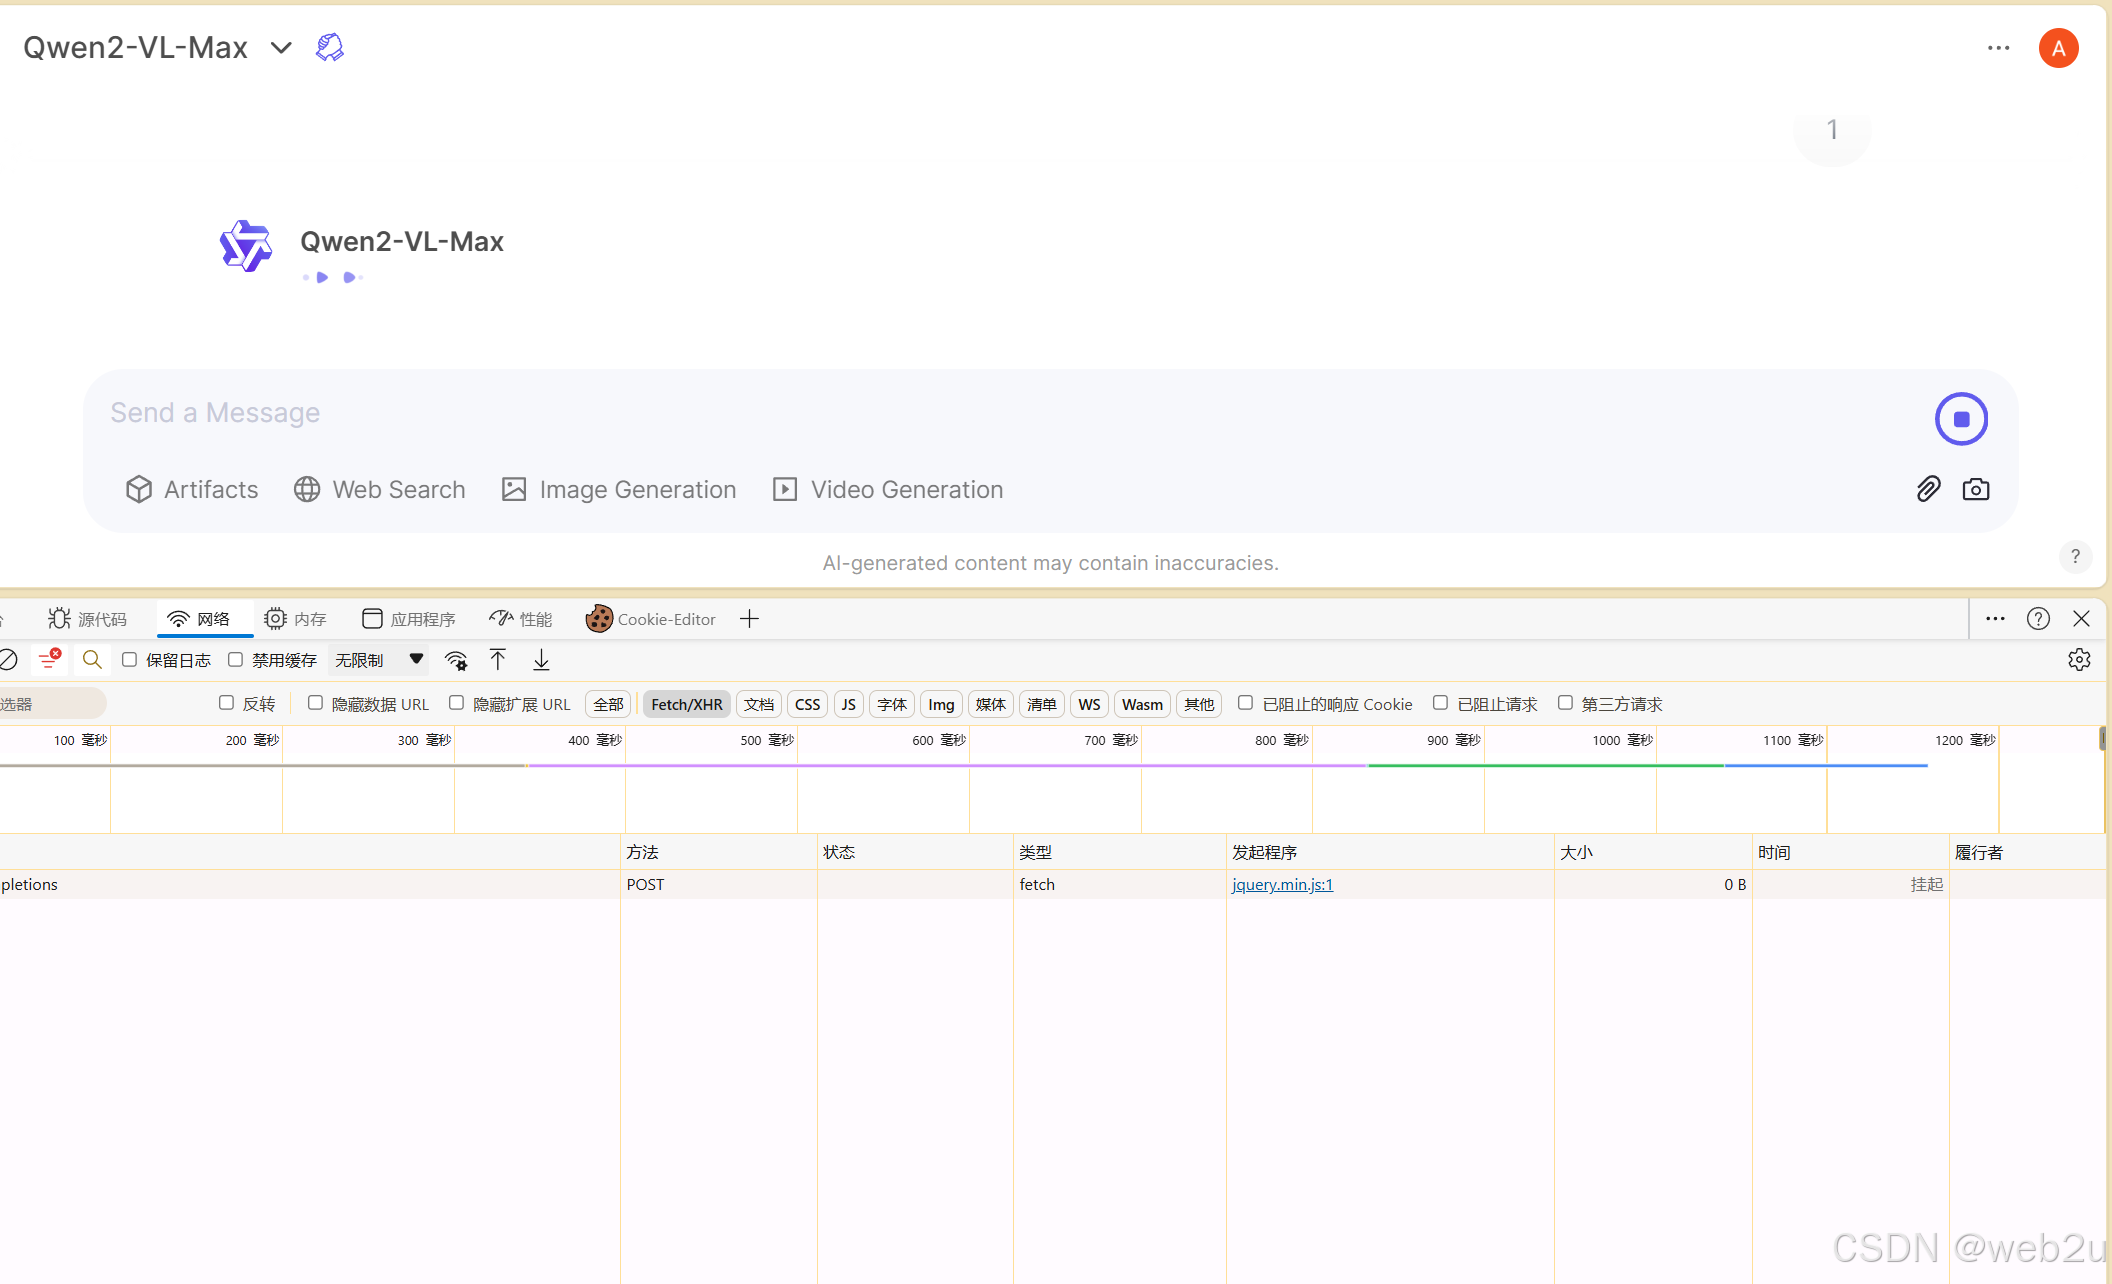
Task: Select the pletions request row
Action: (x=1052, y=884)
